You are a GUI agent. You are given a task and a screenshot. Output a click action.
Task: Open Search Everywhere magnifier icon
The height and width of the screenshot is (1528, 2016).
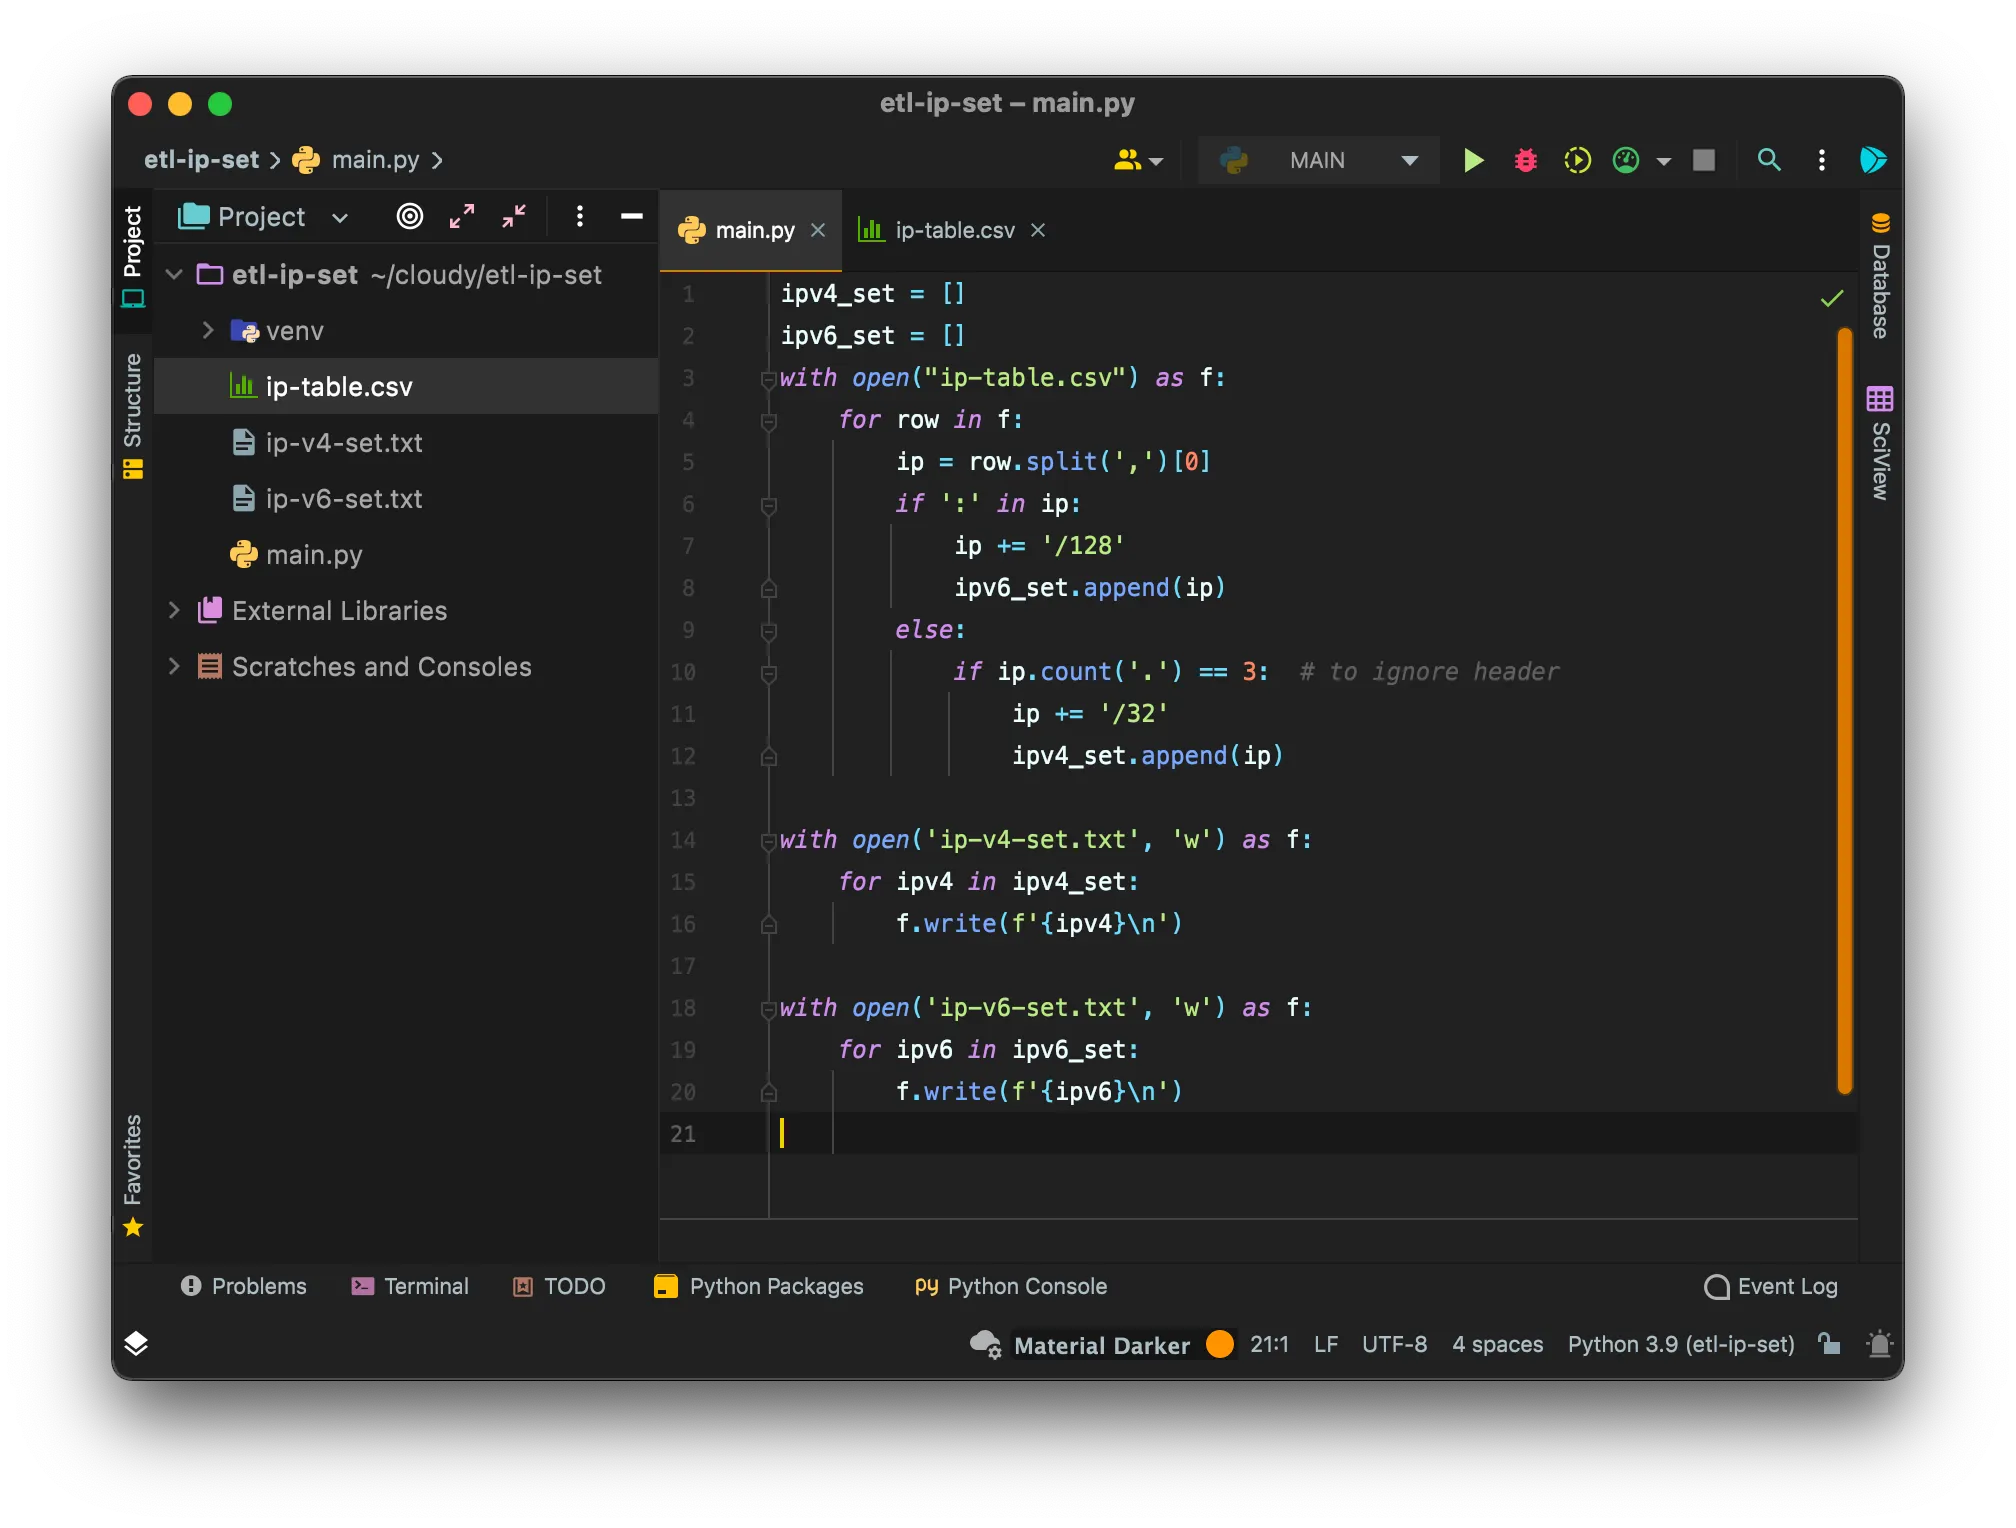[1768, 160]
